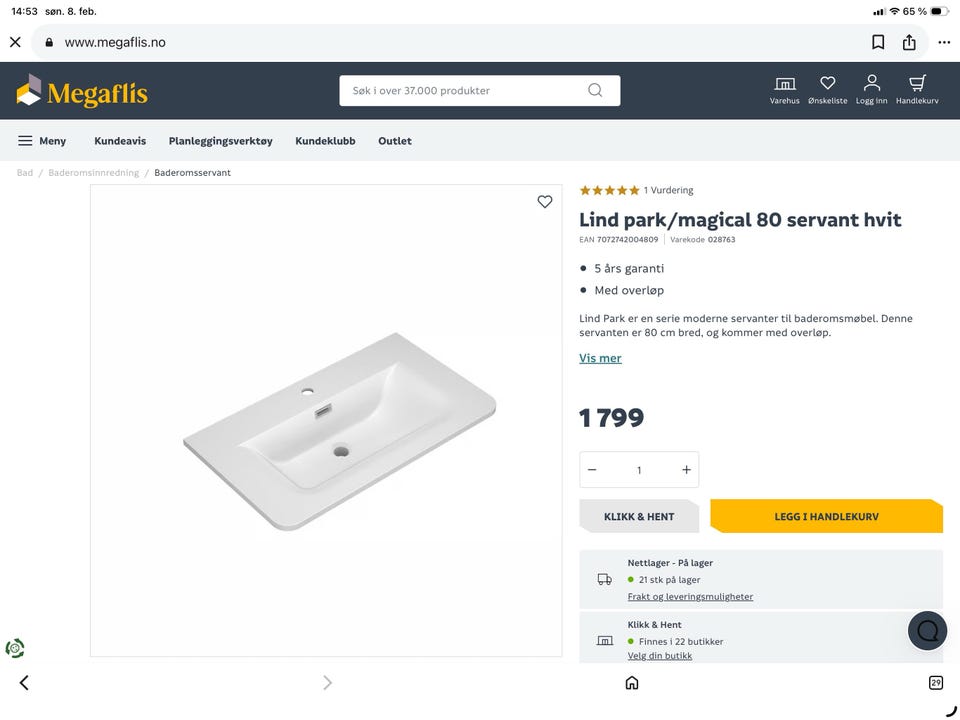Open the Ønskeliste heart in header
The width and height of the screenshot is (960, 720).
click(x=827, y=84)
